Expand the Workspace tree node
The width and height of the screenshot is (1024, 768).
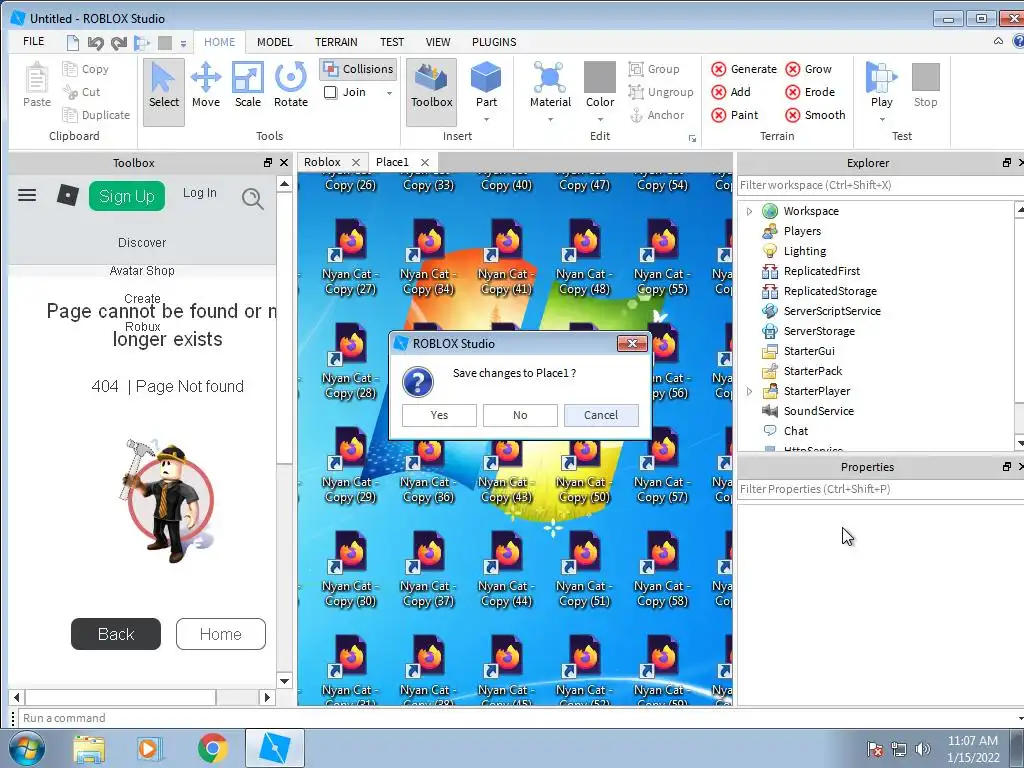749,211
